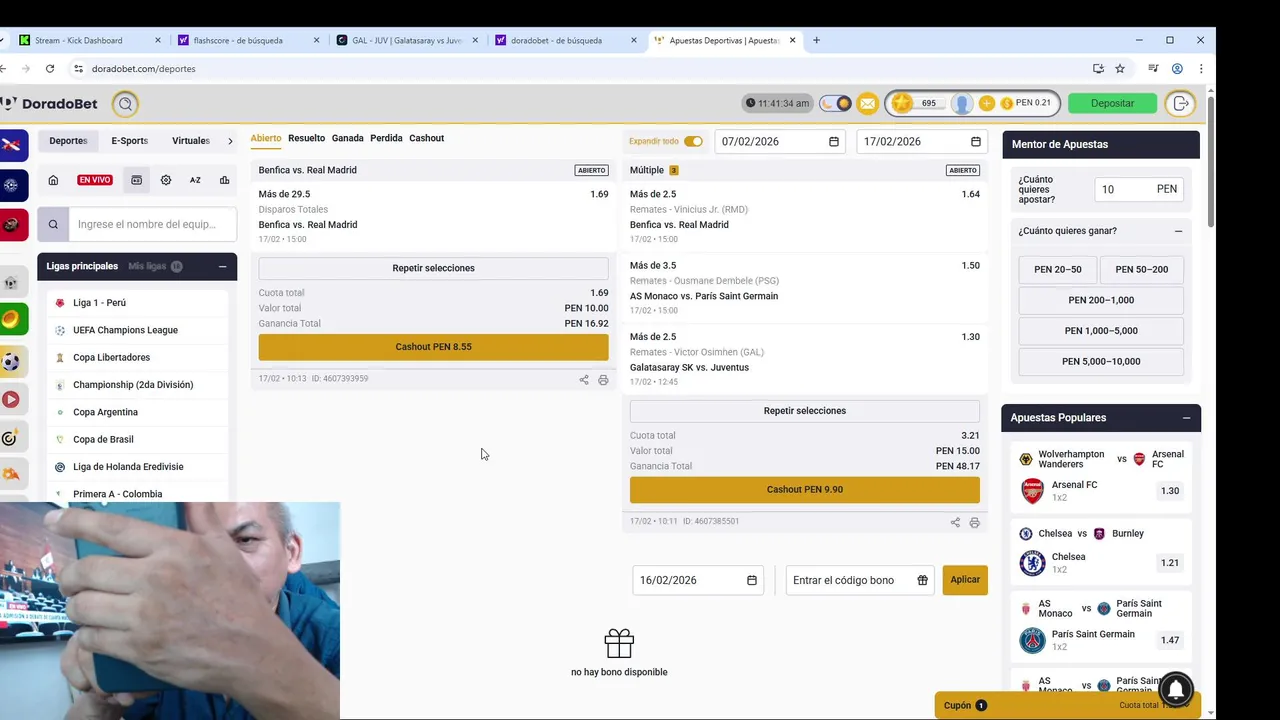Image resolution: width=1280 pixels, height=720 pixels.
Task: Click the gift icon in bonus code field
Action: coord(922,580)
